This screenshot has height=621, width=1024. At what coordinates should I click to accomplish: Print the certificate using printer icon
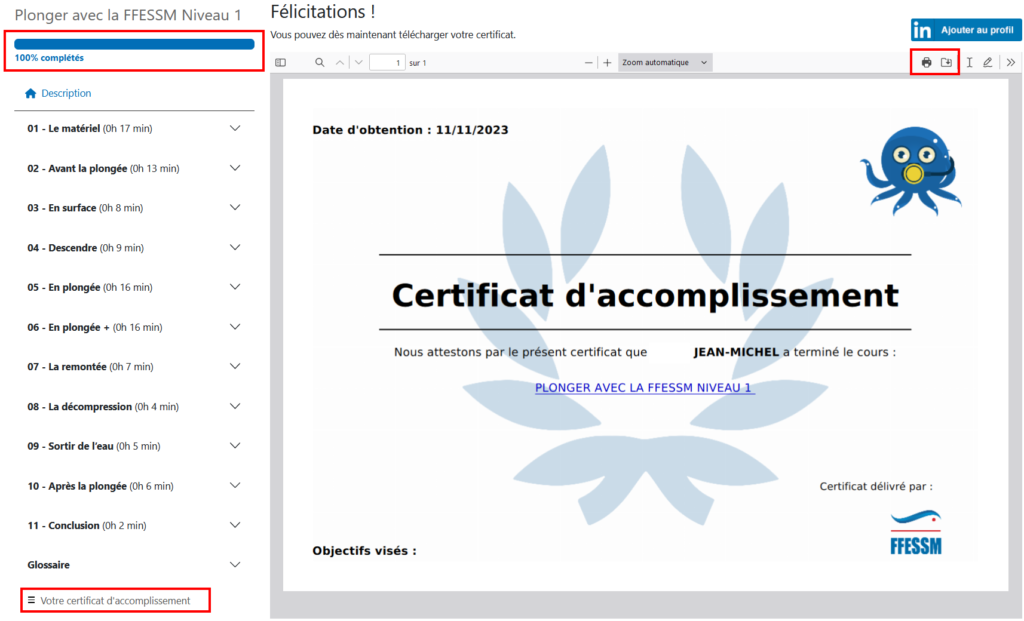tap(926, 63)
